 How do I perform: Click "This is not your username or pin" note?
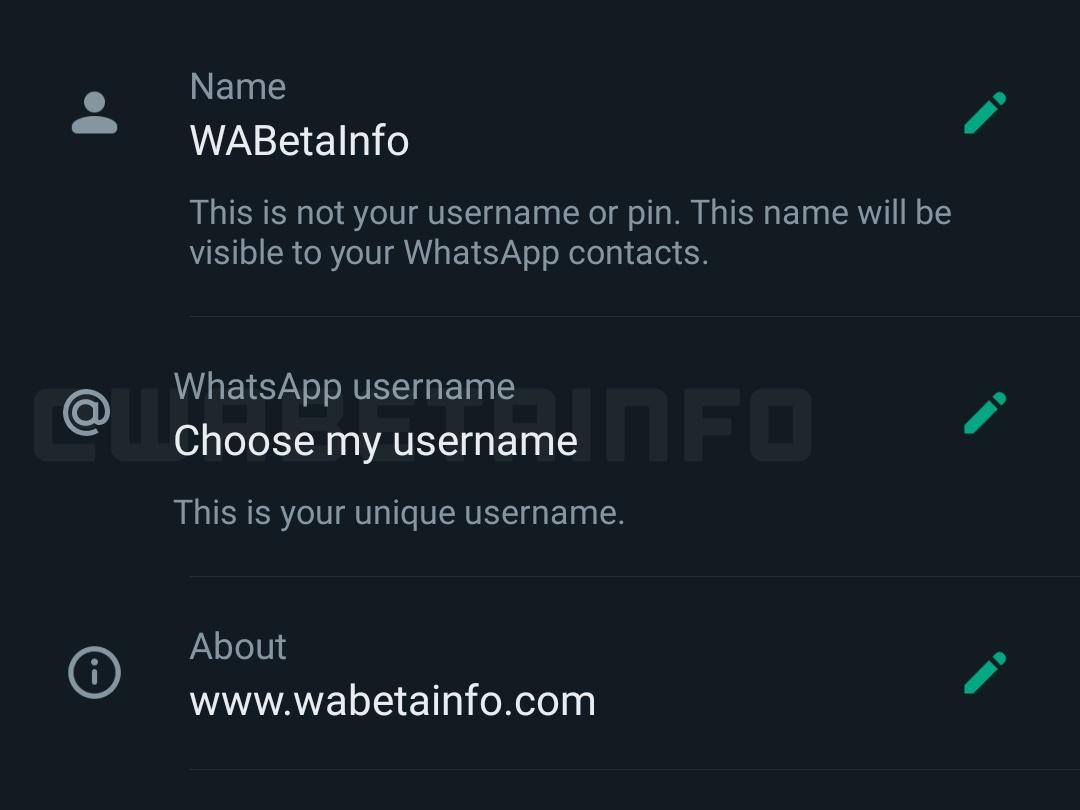435,213
